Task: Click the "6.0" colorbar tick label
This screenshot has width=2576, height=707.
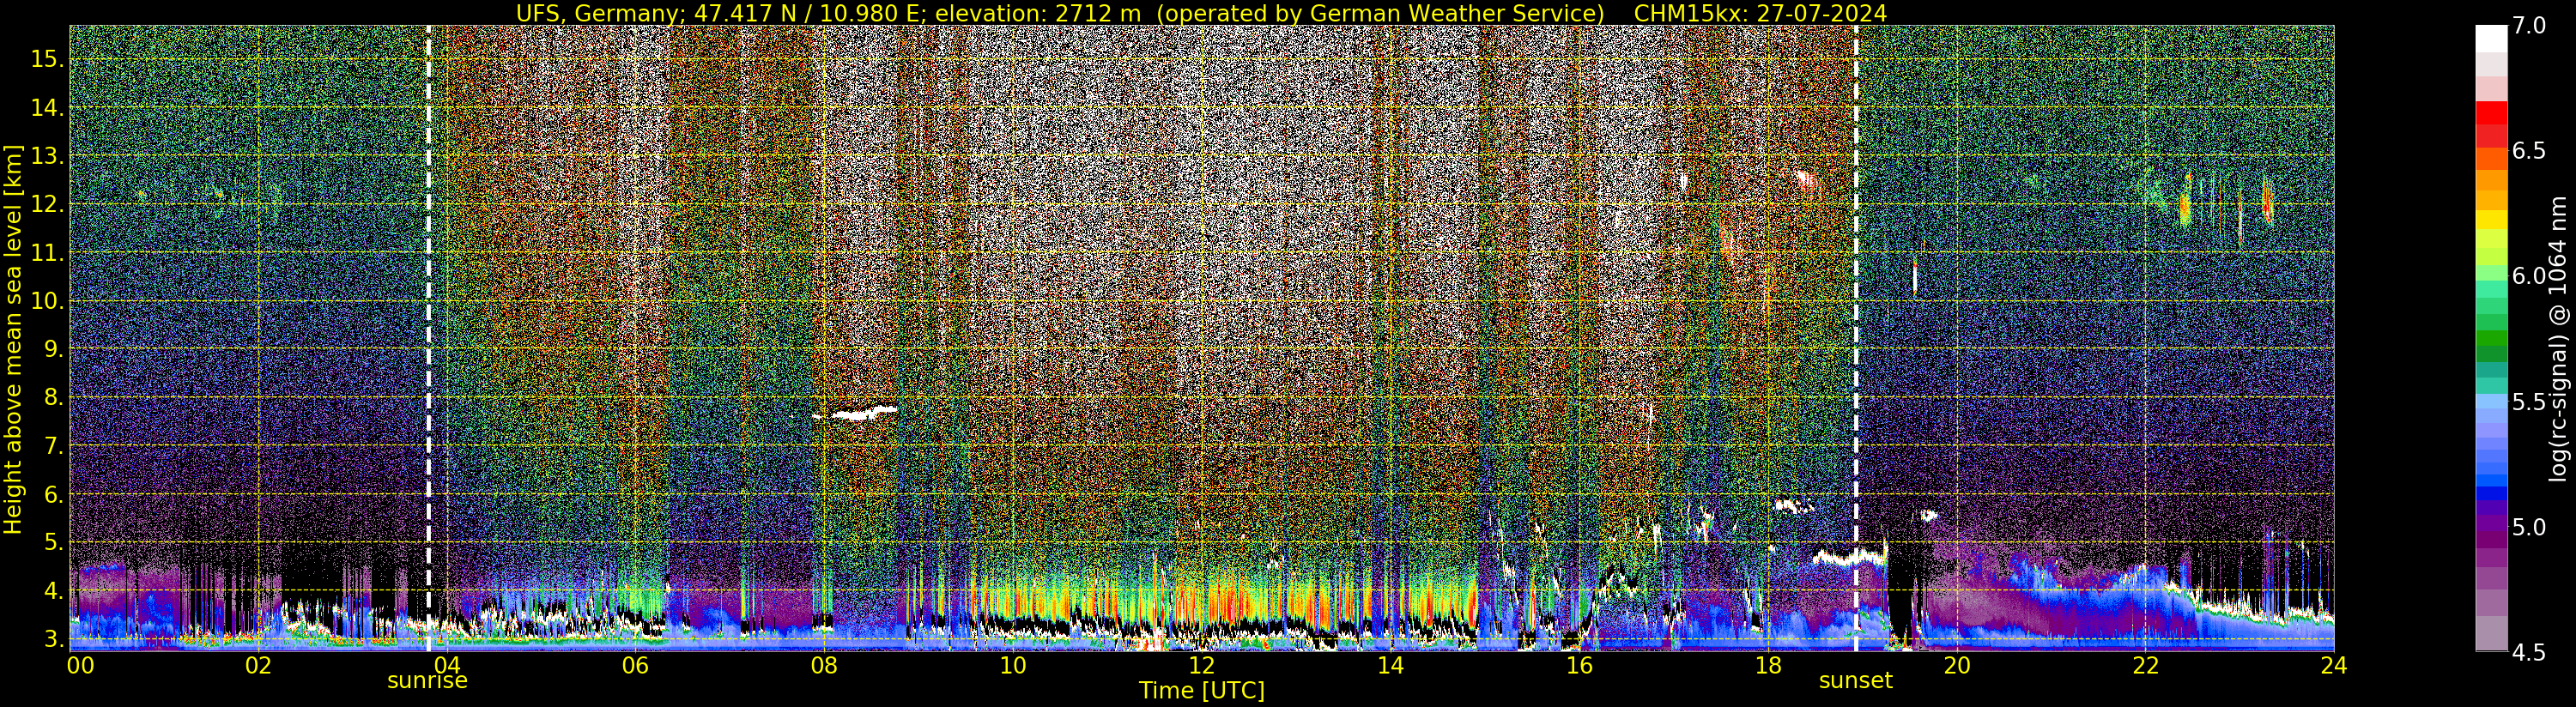Action: 2529,276
